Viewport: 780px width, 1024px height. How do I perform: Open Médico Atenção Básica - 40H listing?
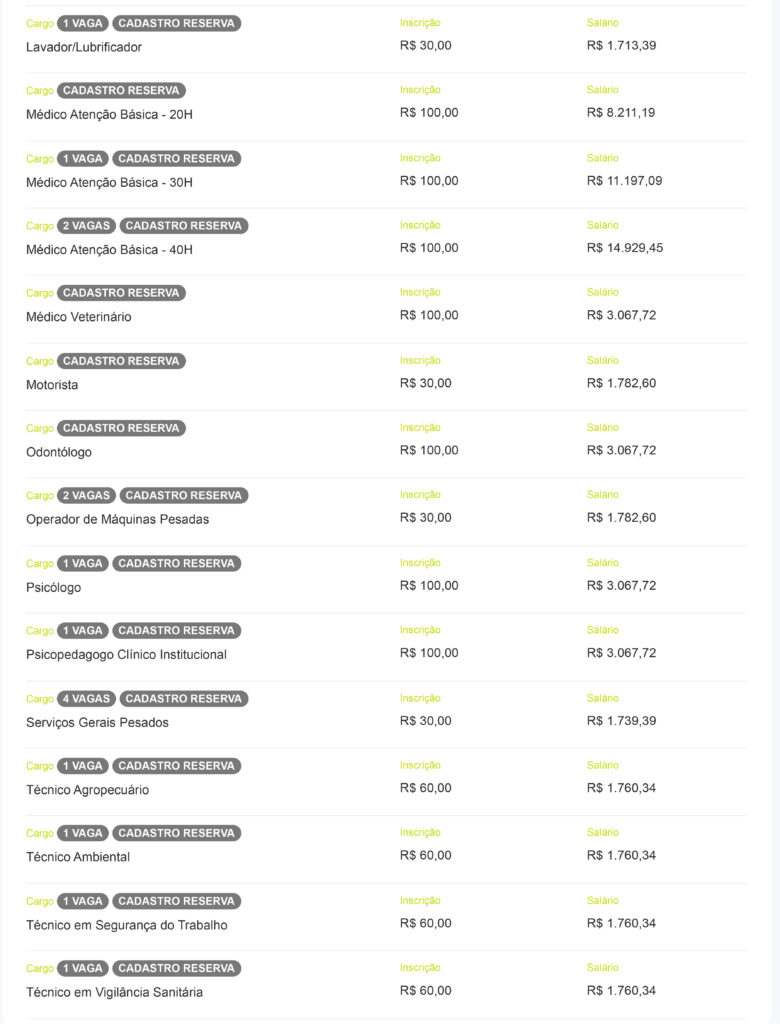[109, 249]
